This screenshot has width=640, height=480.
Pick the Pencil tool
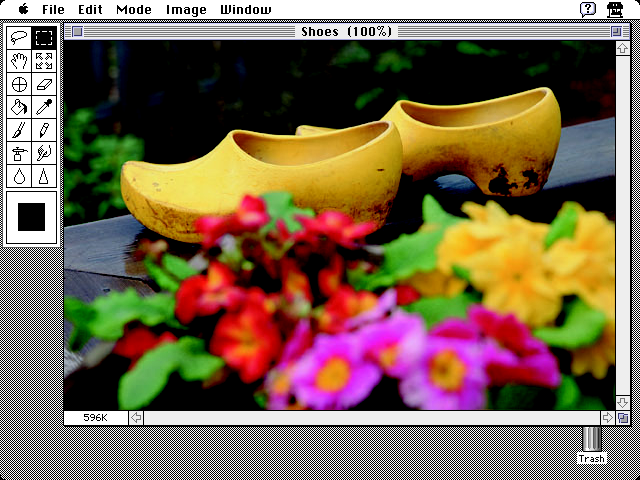tap(43, 130)
